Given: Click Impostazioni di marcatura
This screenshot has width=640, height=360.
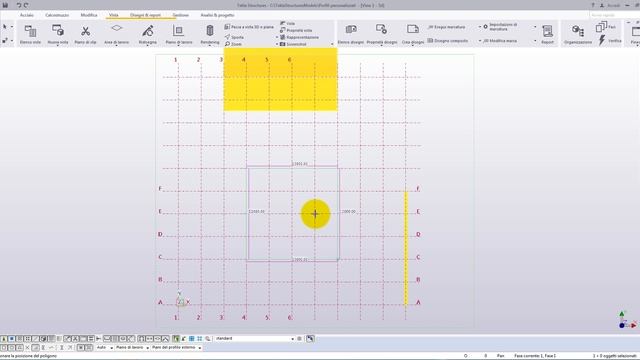Looking at the screenshot, I should pos(500,27).
